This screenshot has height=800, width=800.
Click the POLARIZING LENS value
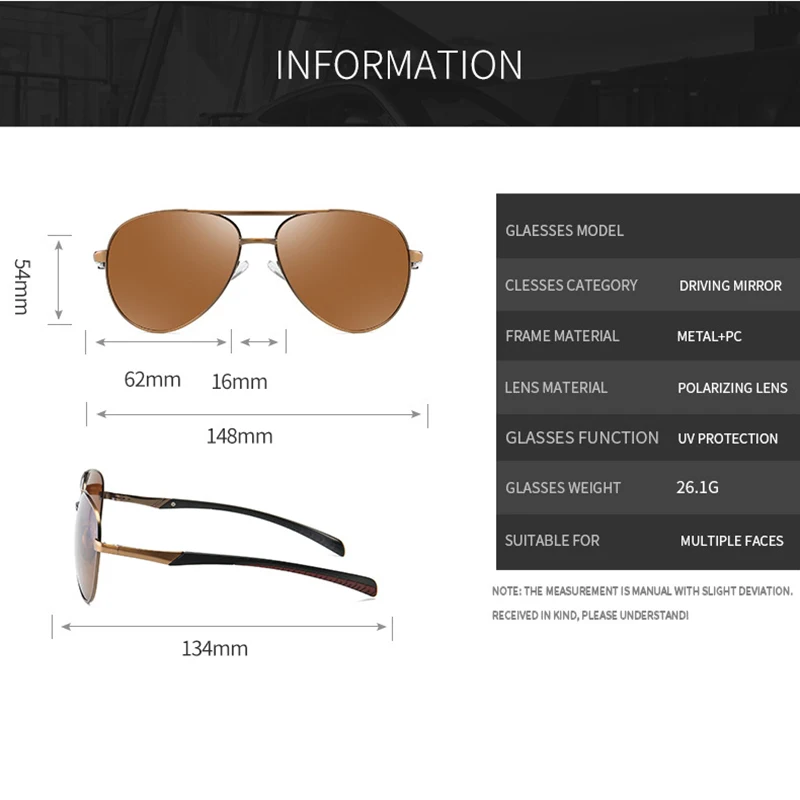click(x=733, y=388)
